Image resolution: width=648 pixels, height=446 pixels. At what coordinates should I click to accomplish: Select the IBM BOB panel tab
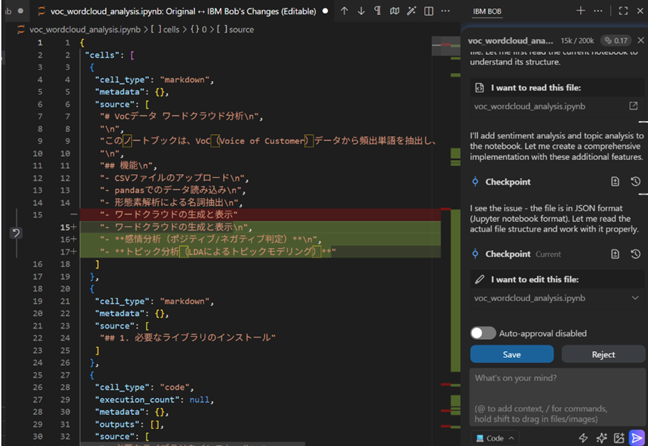pos(487,12)
